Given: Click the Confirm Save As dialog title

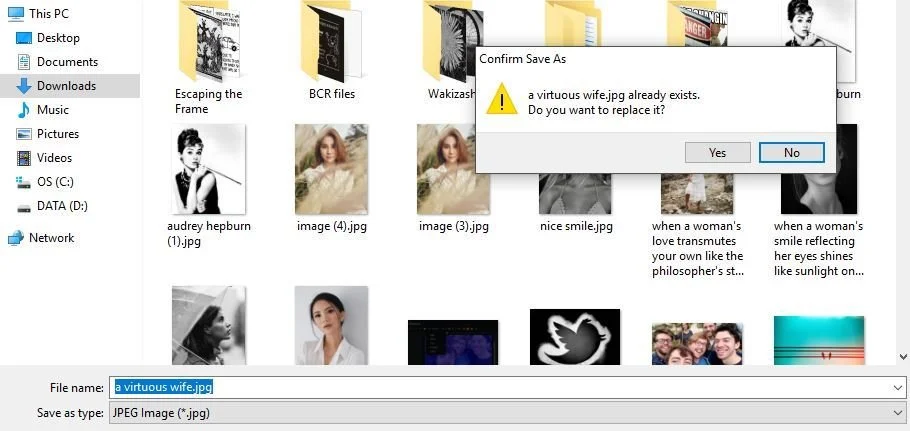Looking at the screenshot, I should point(522,59).
